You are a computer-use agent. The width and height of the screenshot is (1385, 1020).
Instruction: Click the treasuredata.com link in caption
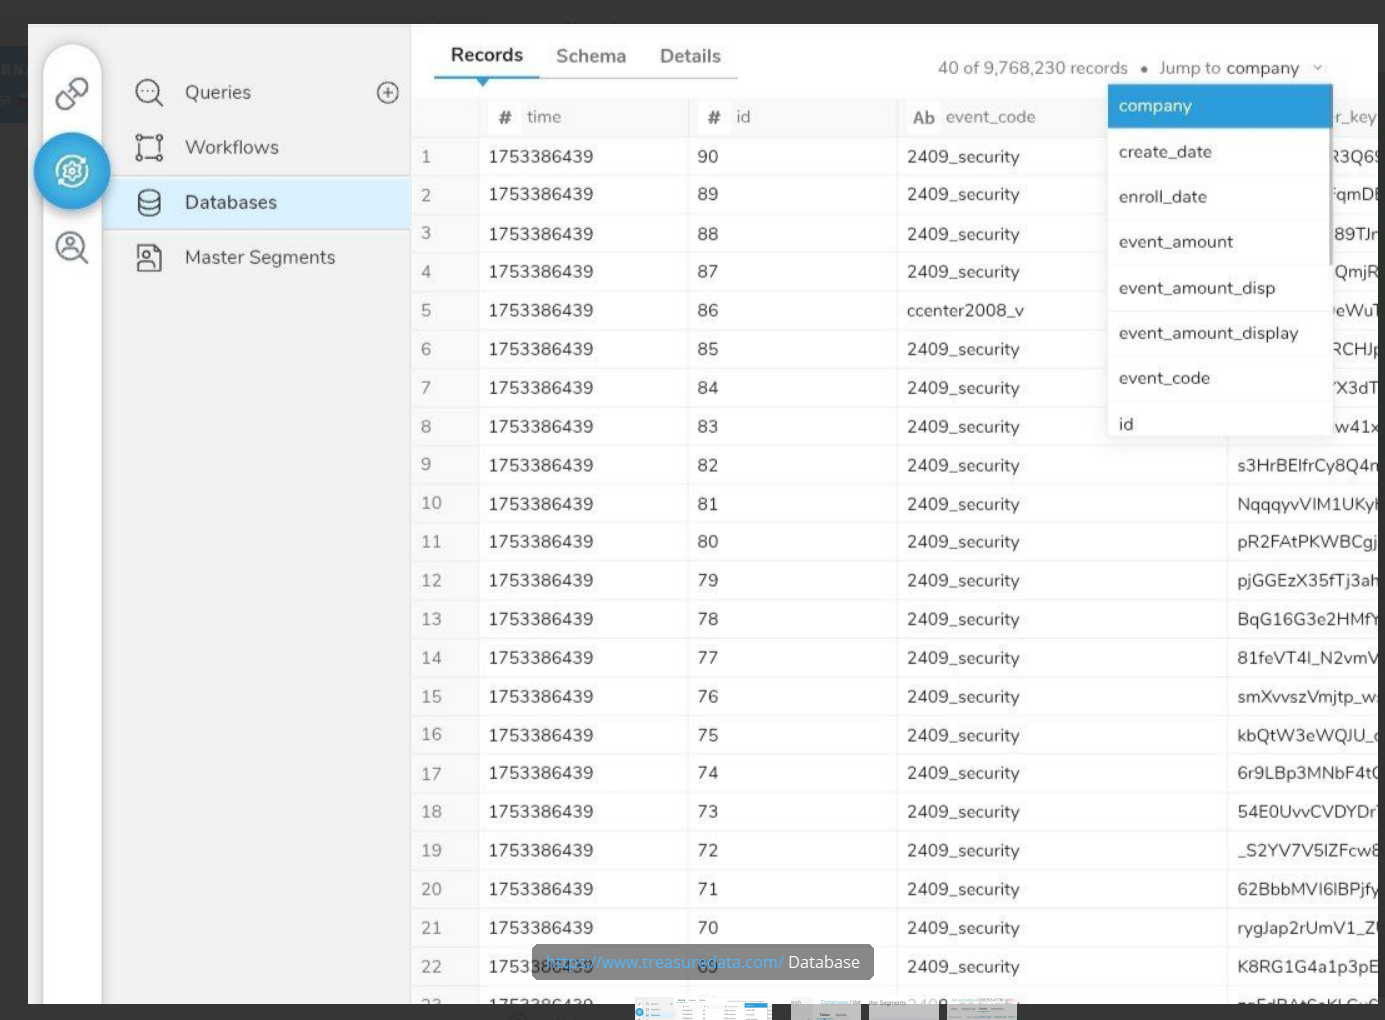point(665,962)
